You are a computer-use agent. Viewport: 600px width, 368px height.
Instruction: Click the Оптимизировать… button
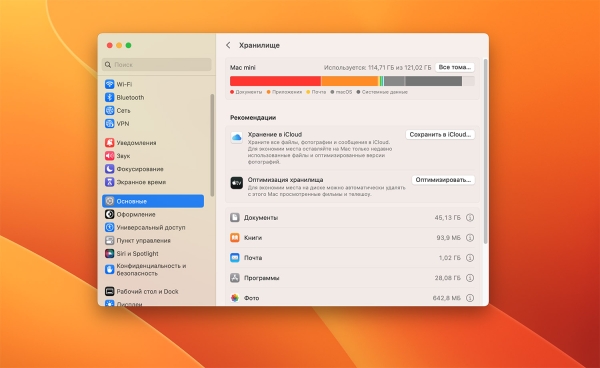[x=443, y=180]
